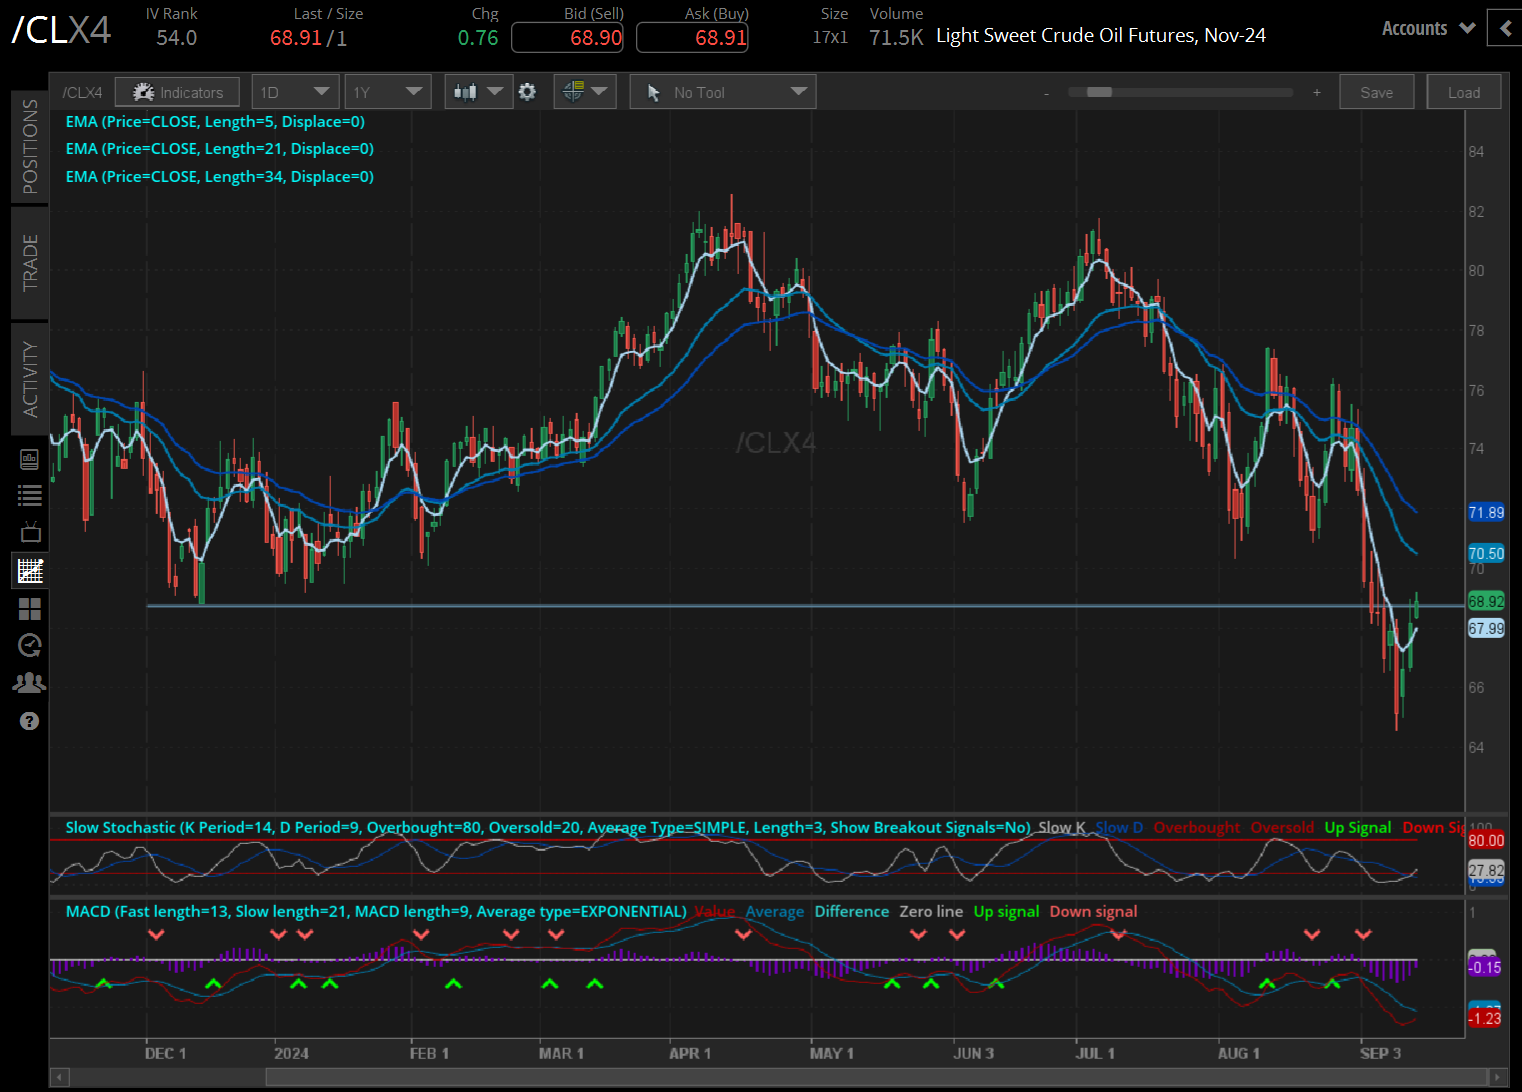Click the history clock icon in sidebar
This screenshot has width=1522, height=1092.
[x=29, y=645]
